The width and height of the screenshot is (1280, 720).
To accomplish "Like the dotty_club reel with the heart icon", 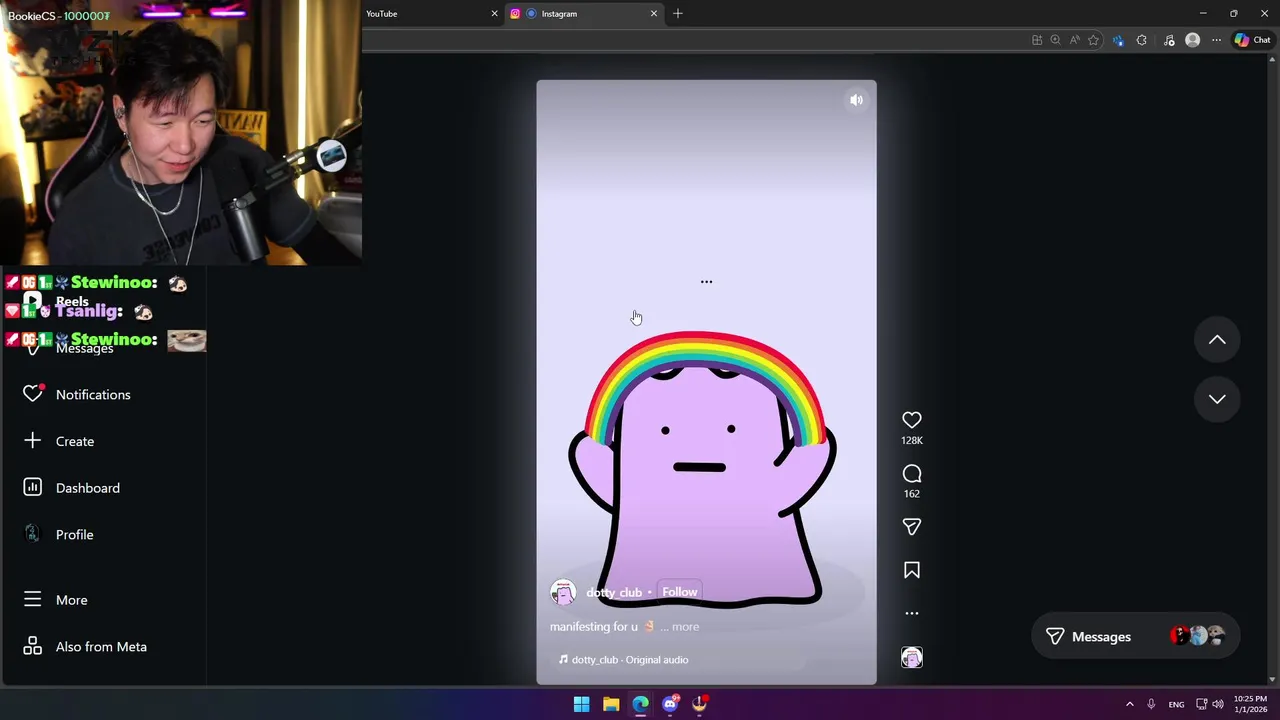I will pyautogui.click(x=911, y=420).
